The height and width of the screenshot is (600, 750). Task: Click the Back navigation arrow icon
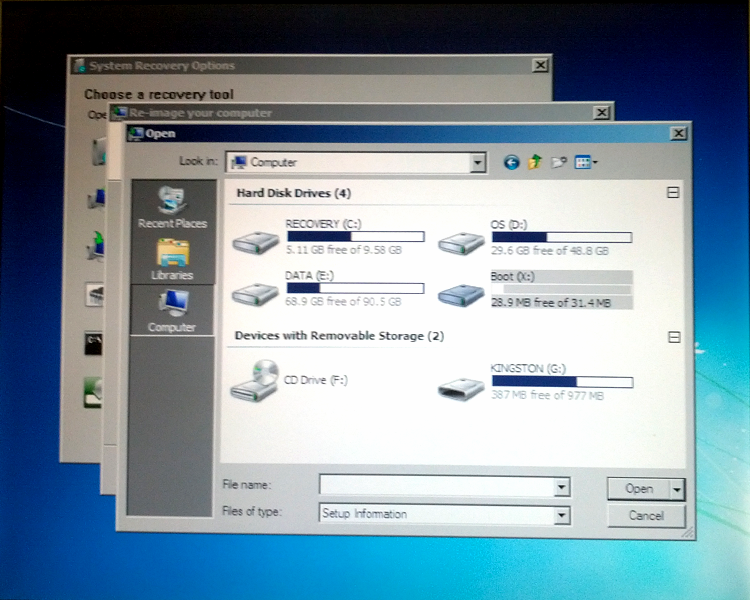(511, 162)
